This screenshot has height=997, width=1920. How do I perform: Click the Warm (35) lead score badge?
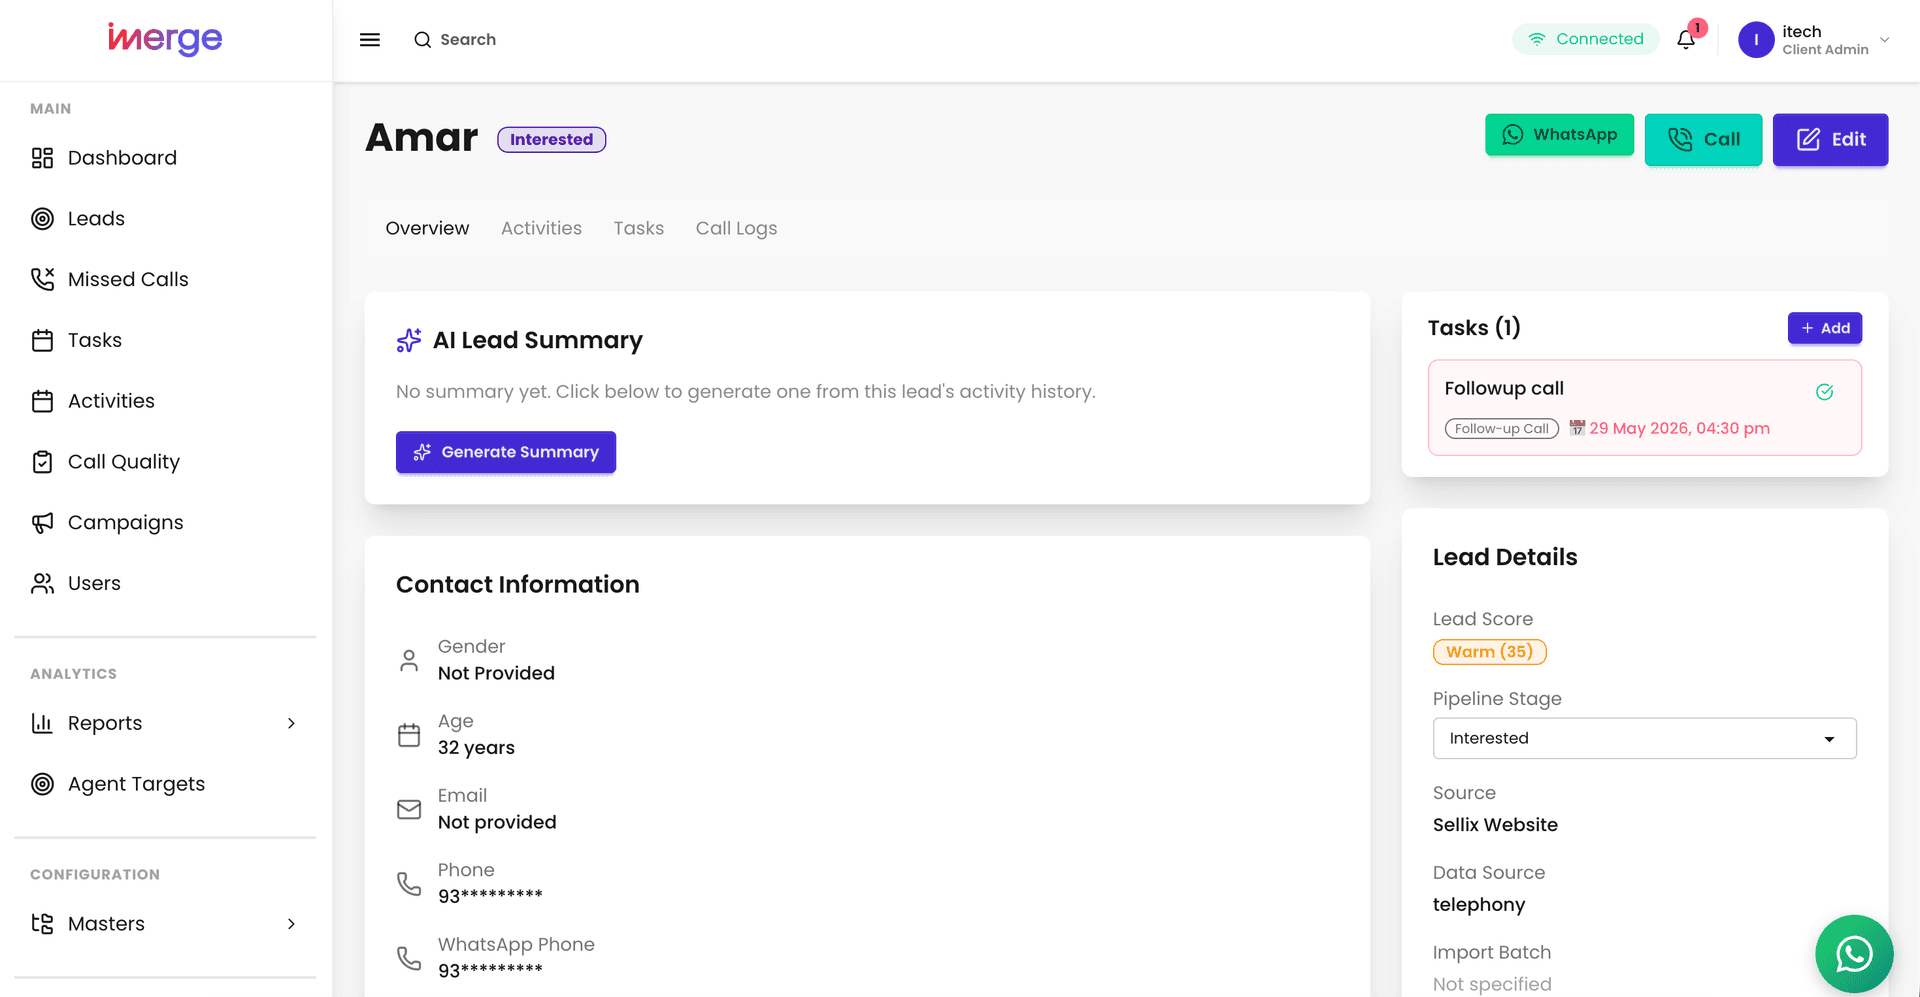(x=1490, y=652)
